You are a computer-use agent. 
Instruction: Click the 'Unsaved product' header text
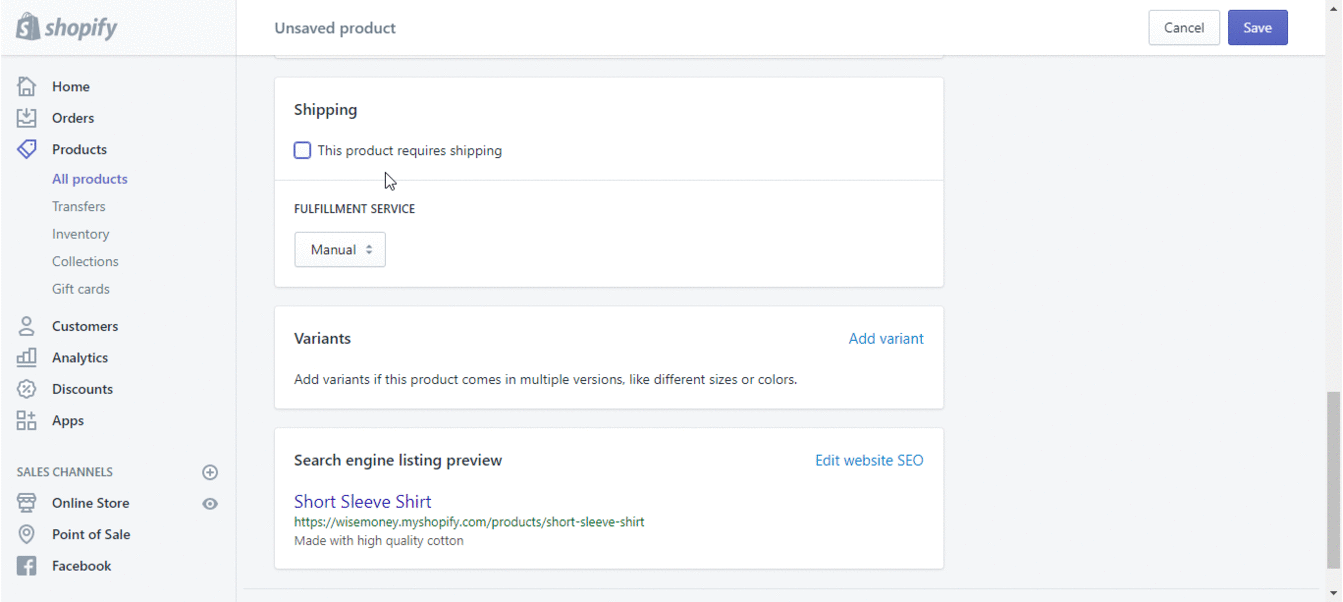coord(335,28)
